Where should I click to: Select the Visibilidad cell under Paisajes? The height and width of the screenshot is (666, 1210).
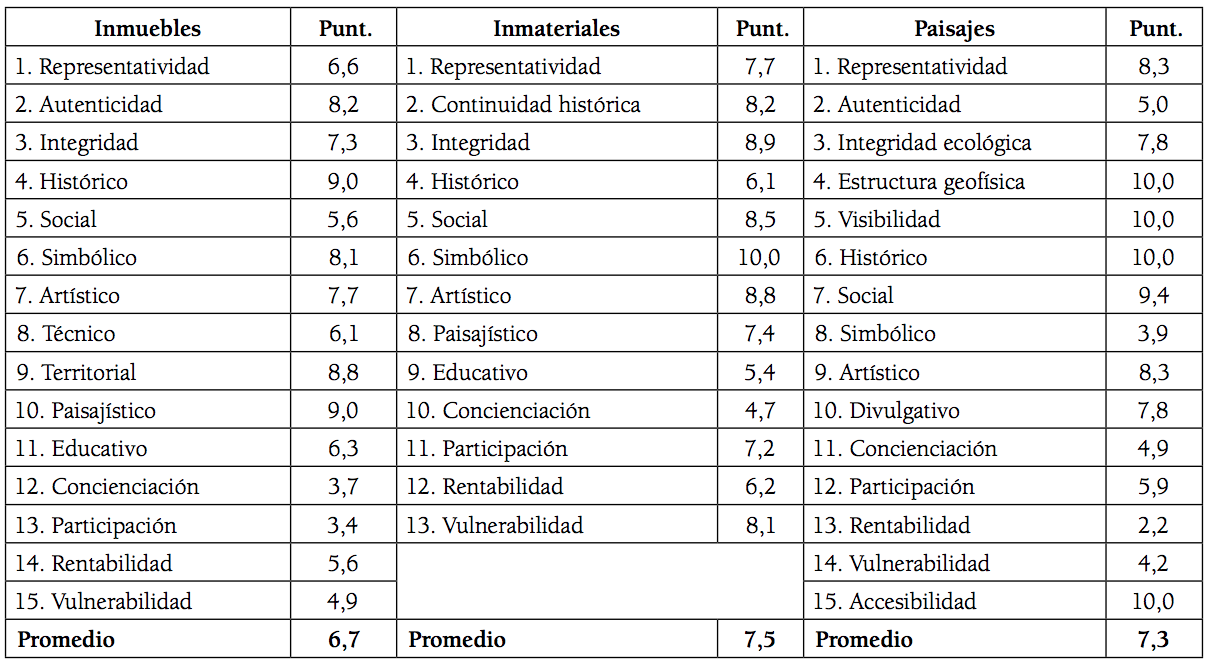[876, 220]
